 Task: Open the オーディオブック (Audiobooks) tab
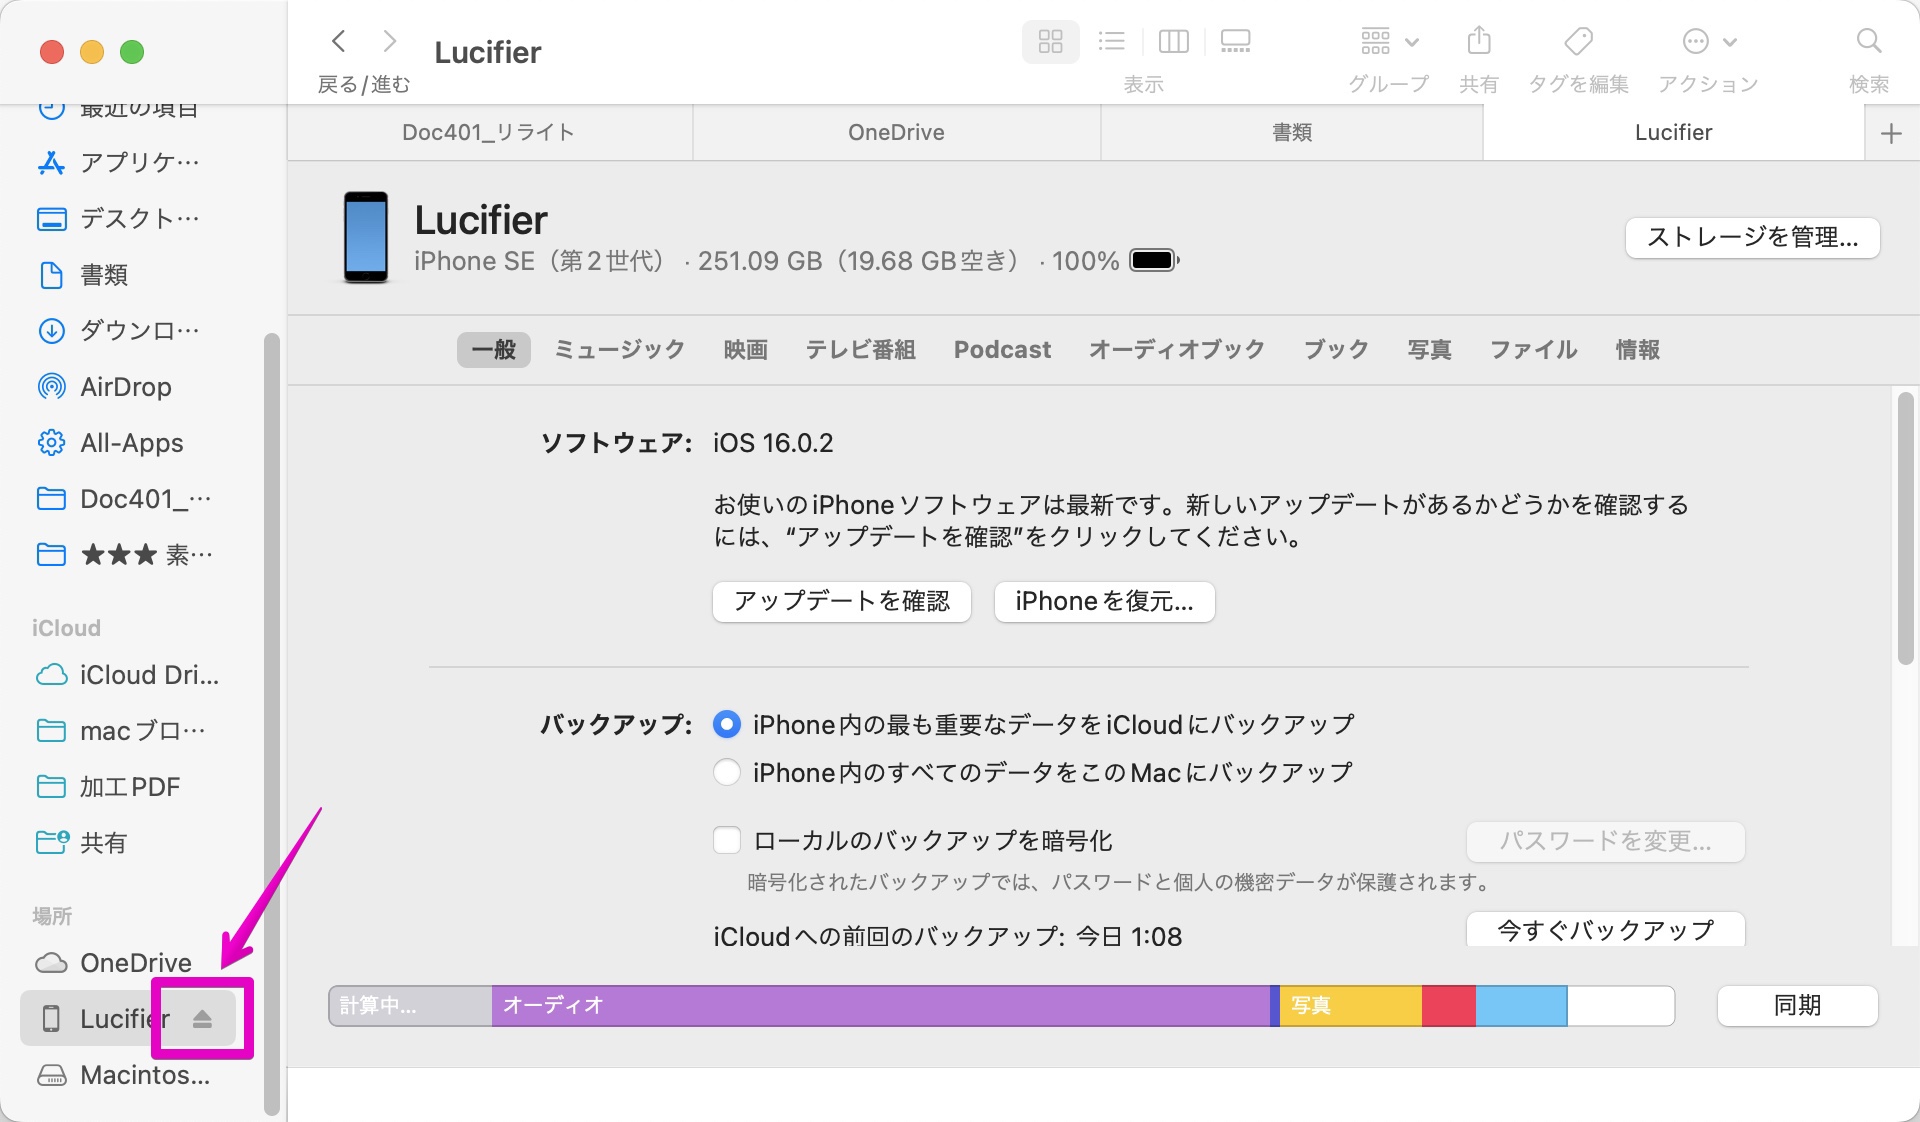(x=1177, y=350)
